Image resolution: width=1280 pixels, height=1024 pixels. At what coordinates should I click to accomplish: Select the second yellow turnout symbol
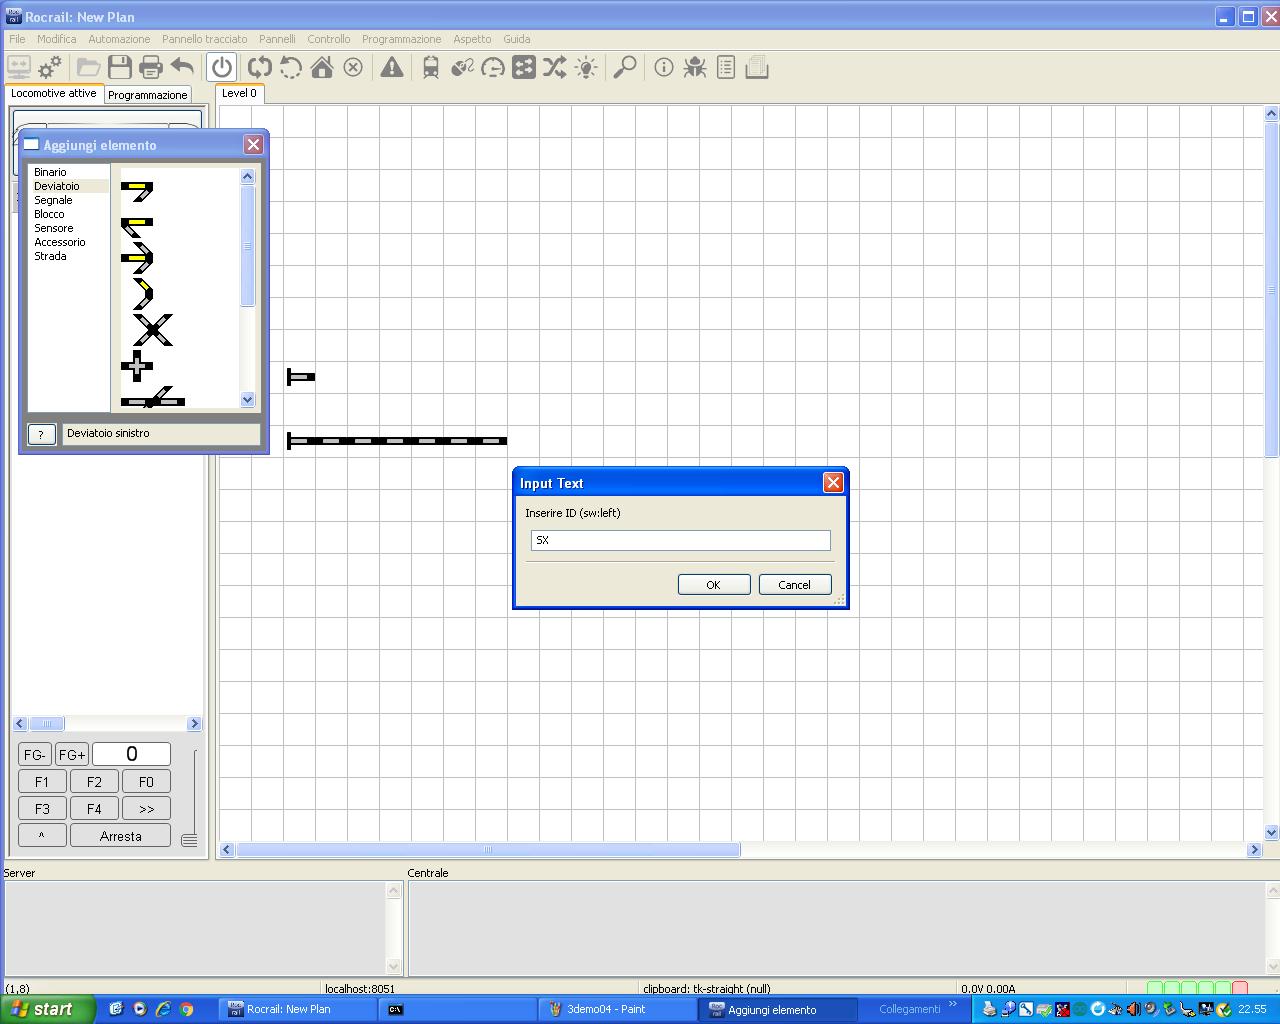(137, 225)
